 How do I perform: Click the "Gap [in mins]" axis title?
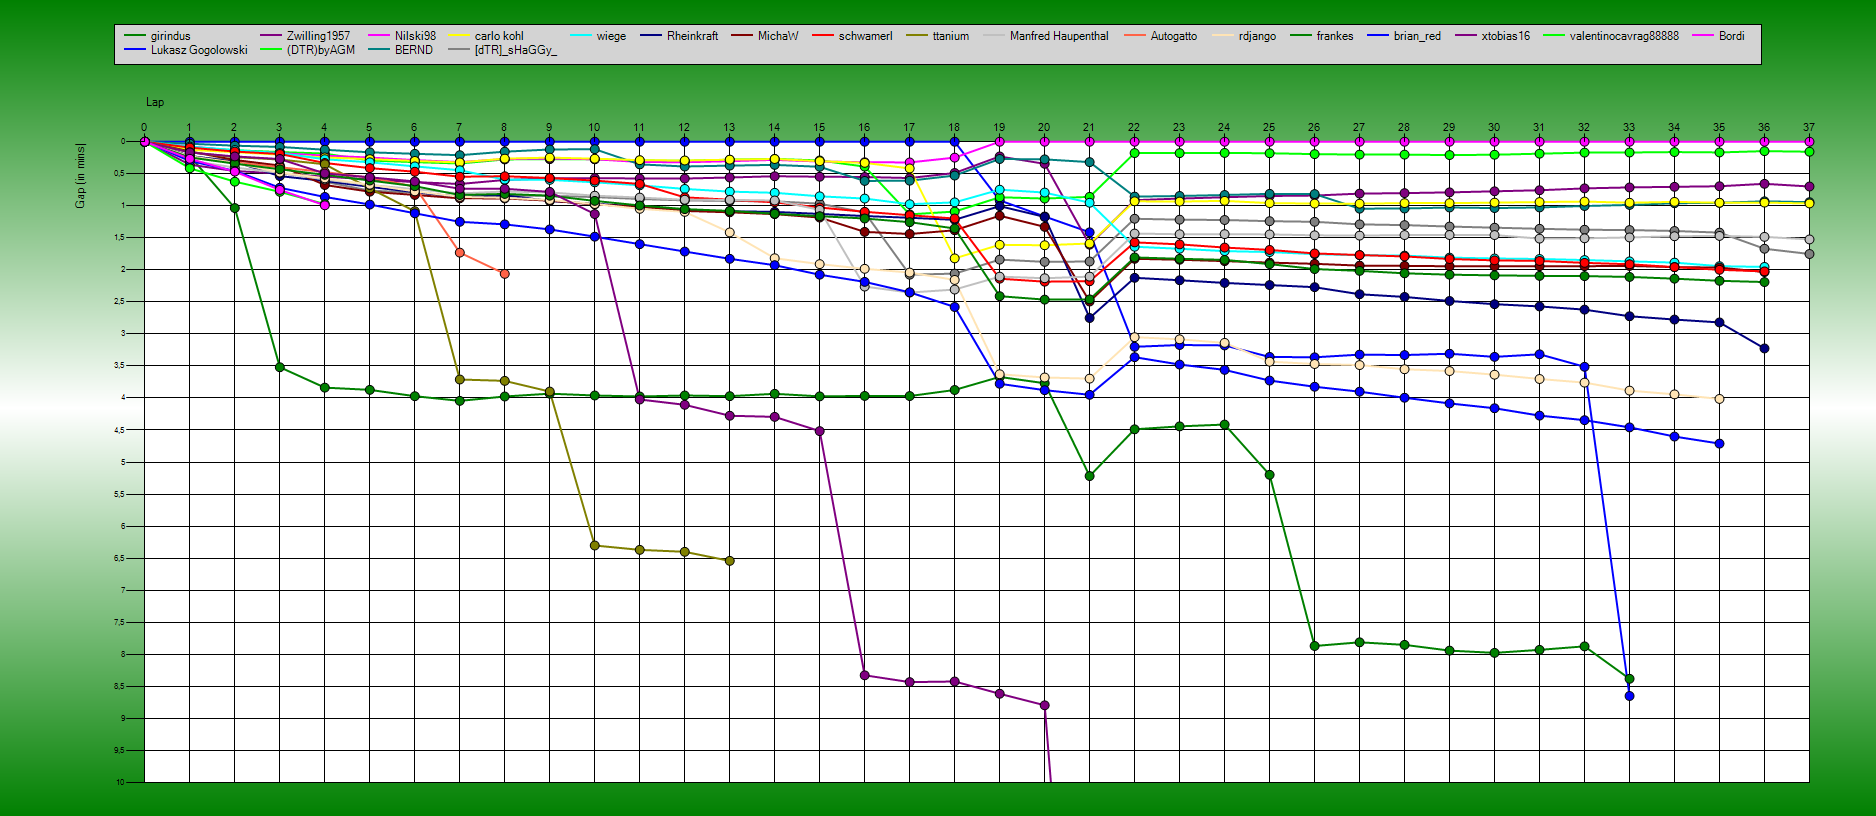tap(80, 176)
